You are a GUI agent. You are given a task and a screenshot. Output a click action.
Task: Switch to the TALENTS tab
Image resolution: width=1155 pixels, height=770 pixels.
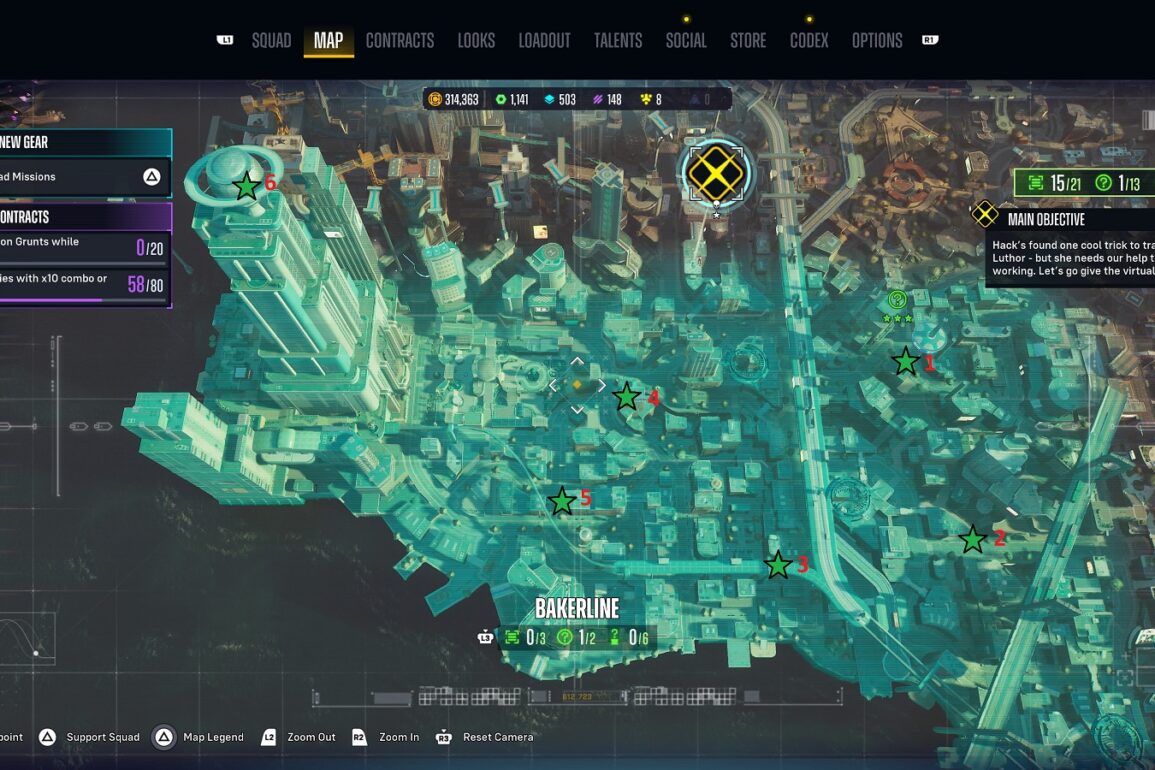[618, 41]
